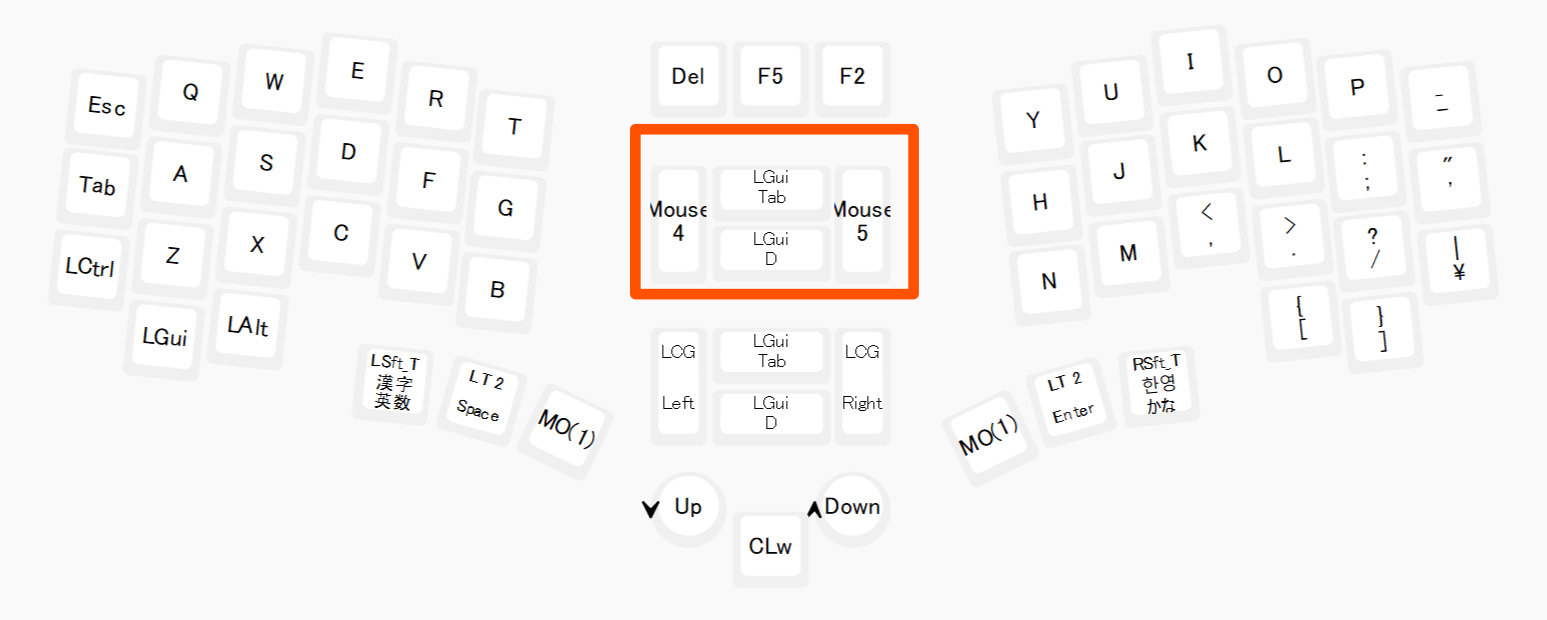Viewport: 1547px width, 620px height.
Task: Select the CLw key below encoders
Action: click(770, 546)
